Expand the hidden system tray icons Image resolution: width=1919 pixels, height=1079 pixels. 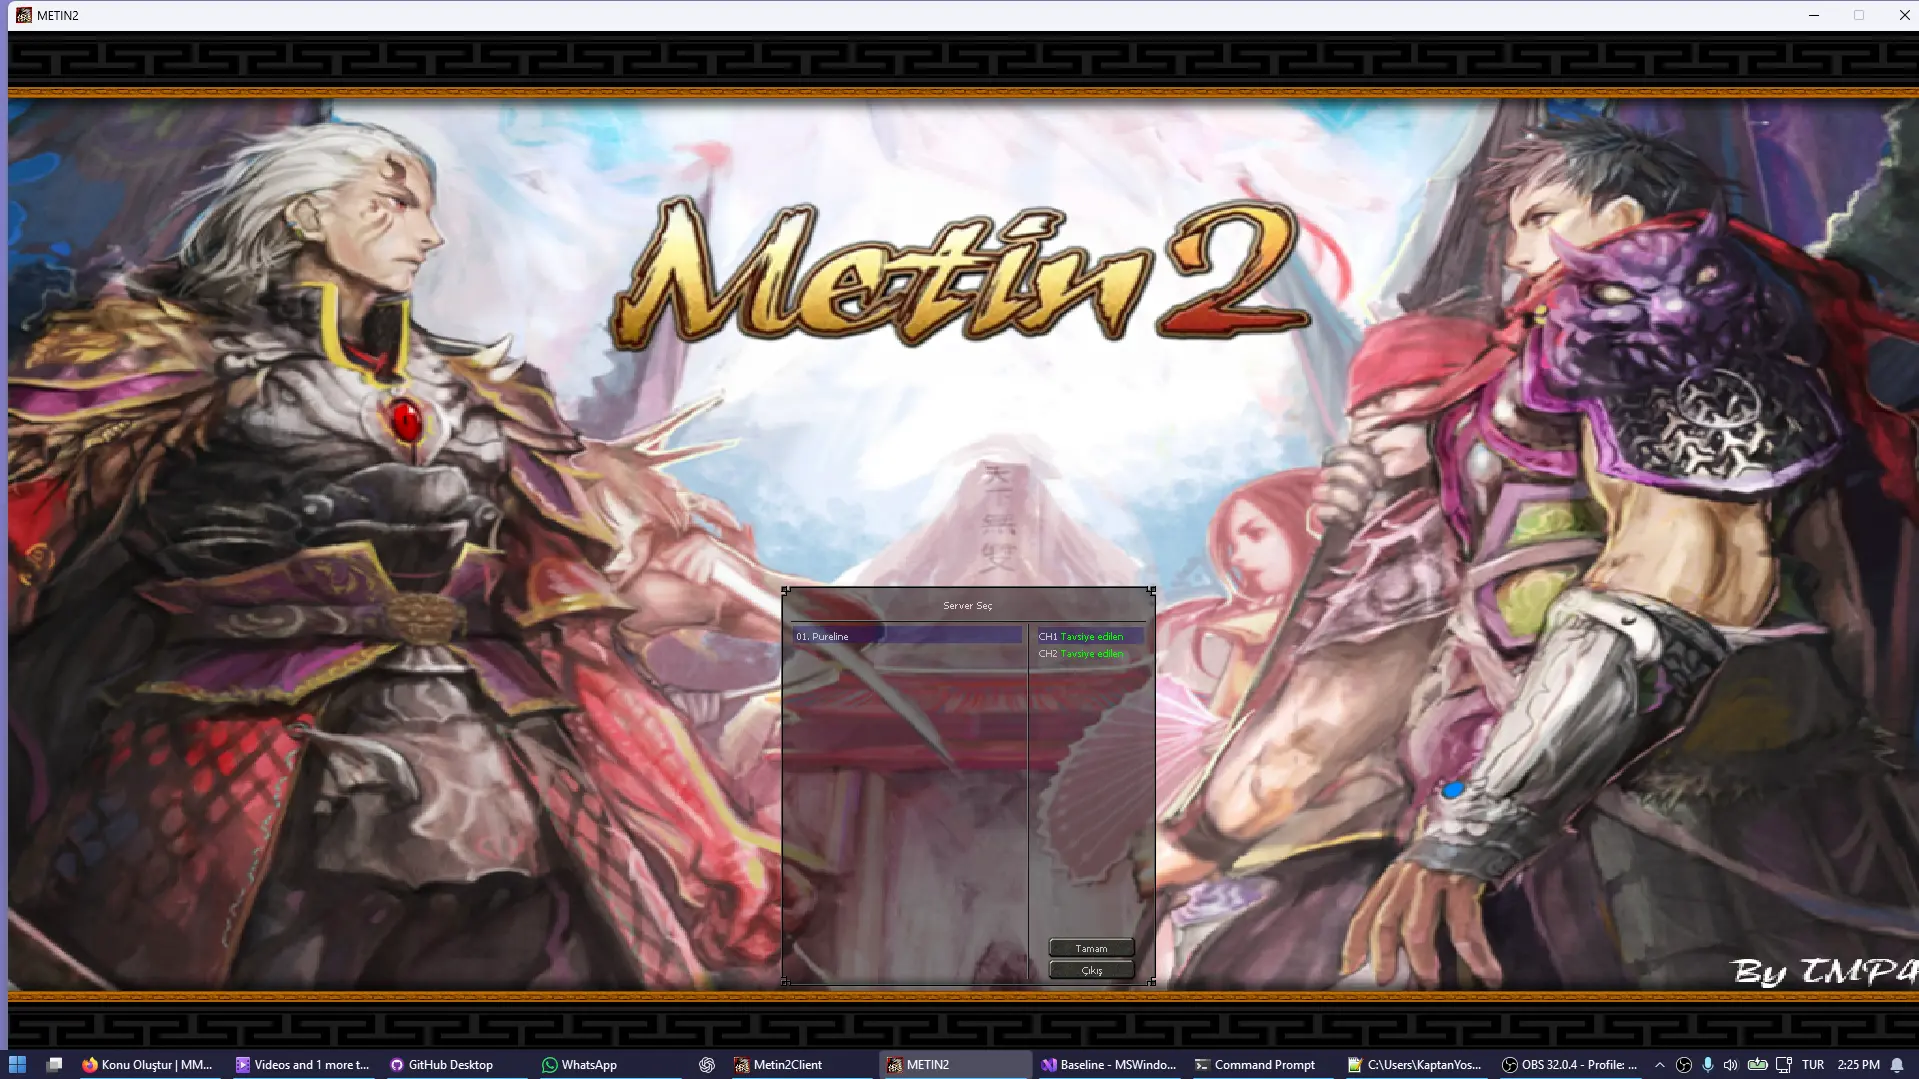click(x=1660, y=1065)
